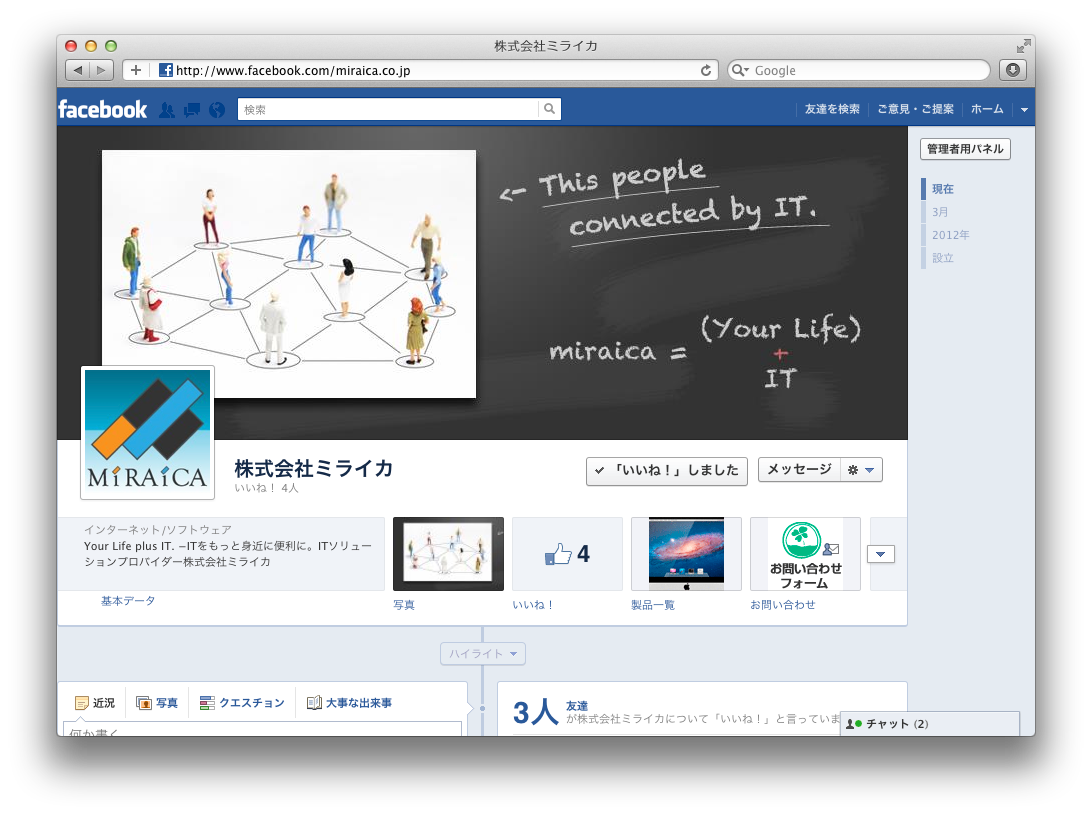Click the いいね！ 4人 likes count text
The height and width of the screenshot is (815, 1092).
(267, 488)
